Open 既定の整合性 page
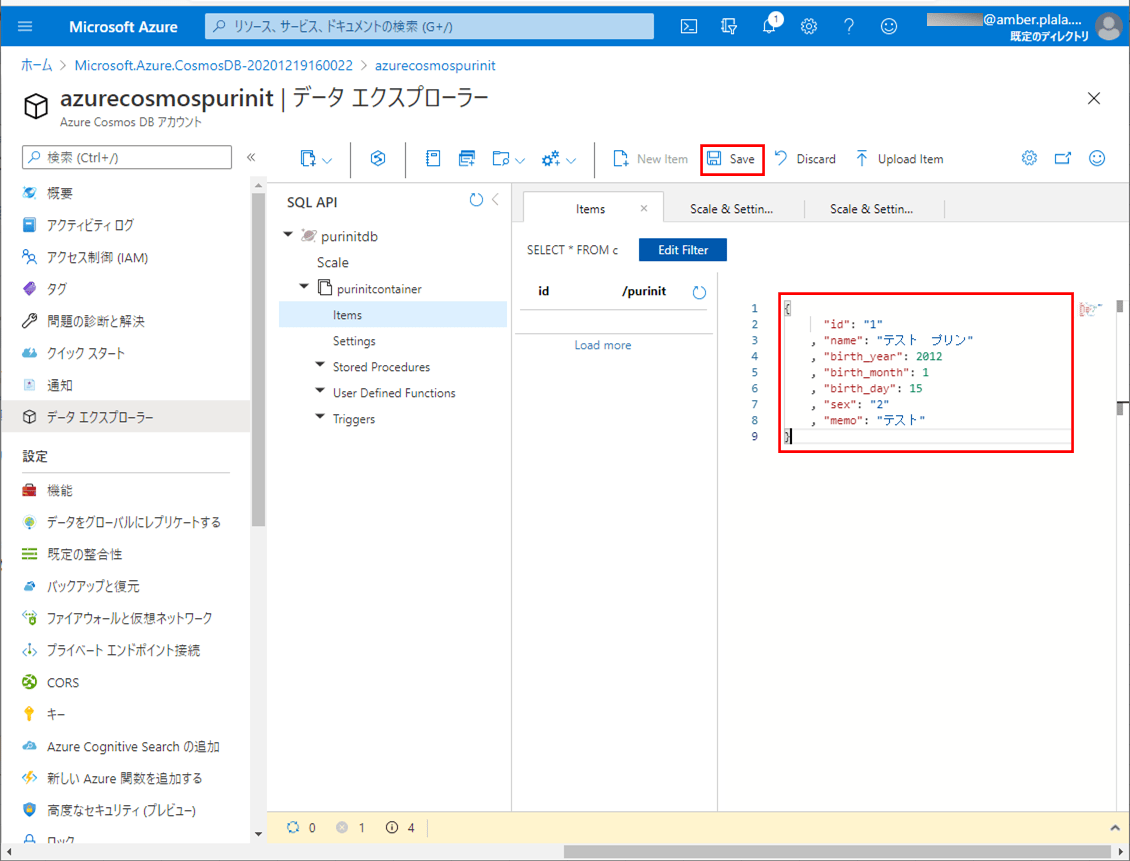 click(84, 554)
